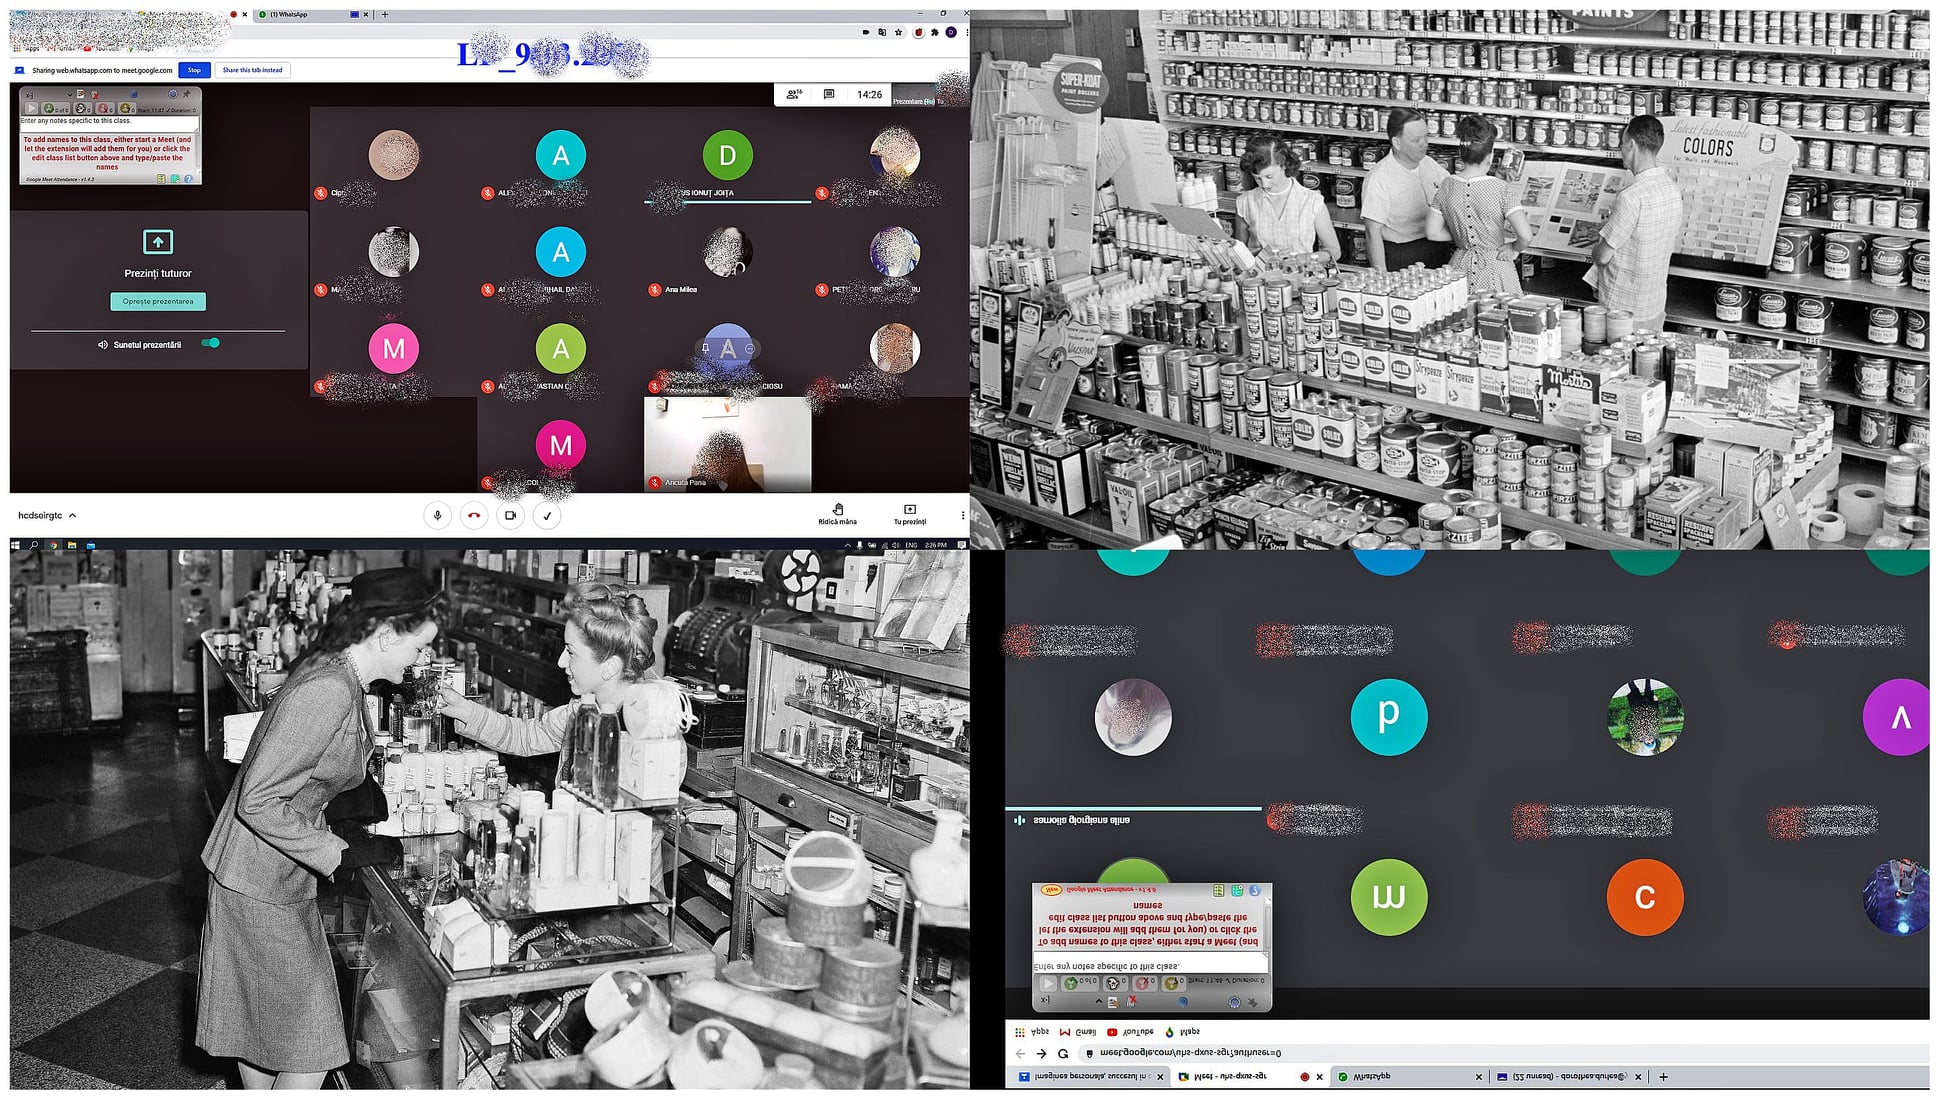The image size is (1940, 1100).
Task: Open the Windows Start menu
Action: click(x=15, y=545)
